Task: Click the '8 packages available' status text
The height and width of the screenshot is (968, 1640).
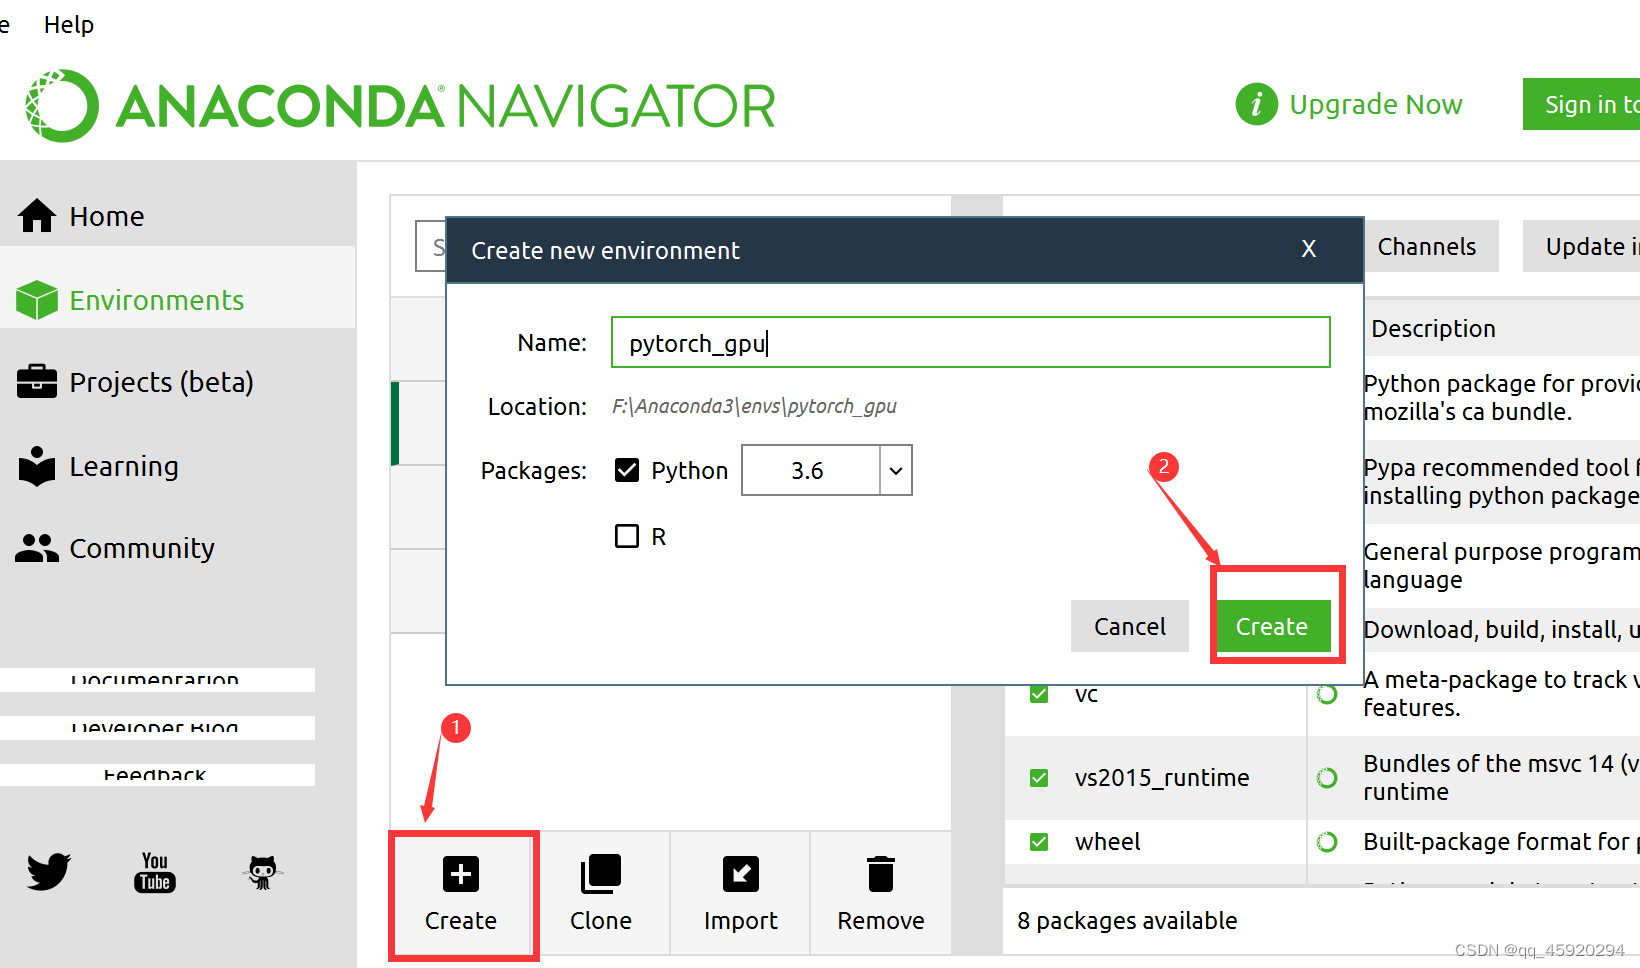Action: click(1127, 920)
